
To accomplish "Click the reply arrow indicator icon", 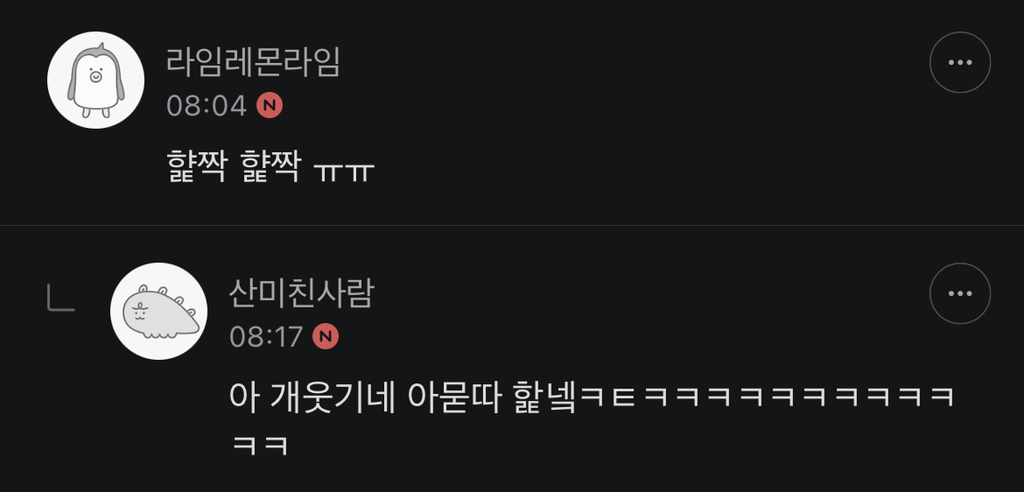I will click(x=61, y=298).
